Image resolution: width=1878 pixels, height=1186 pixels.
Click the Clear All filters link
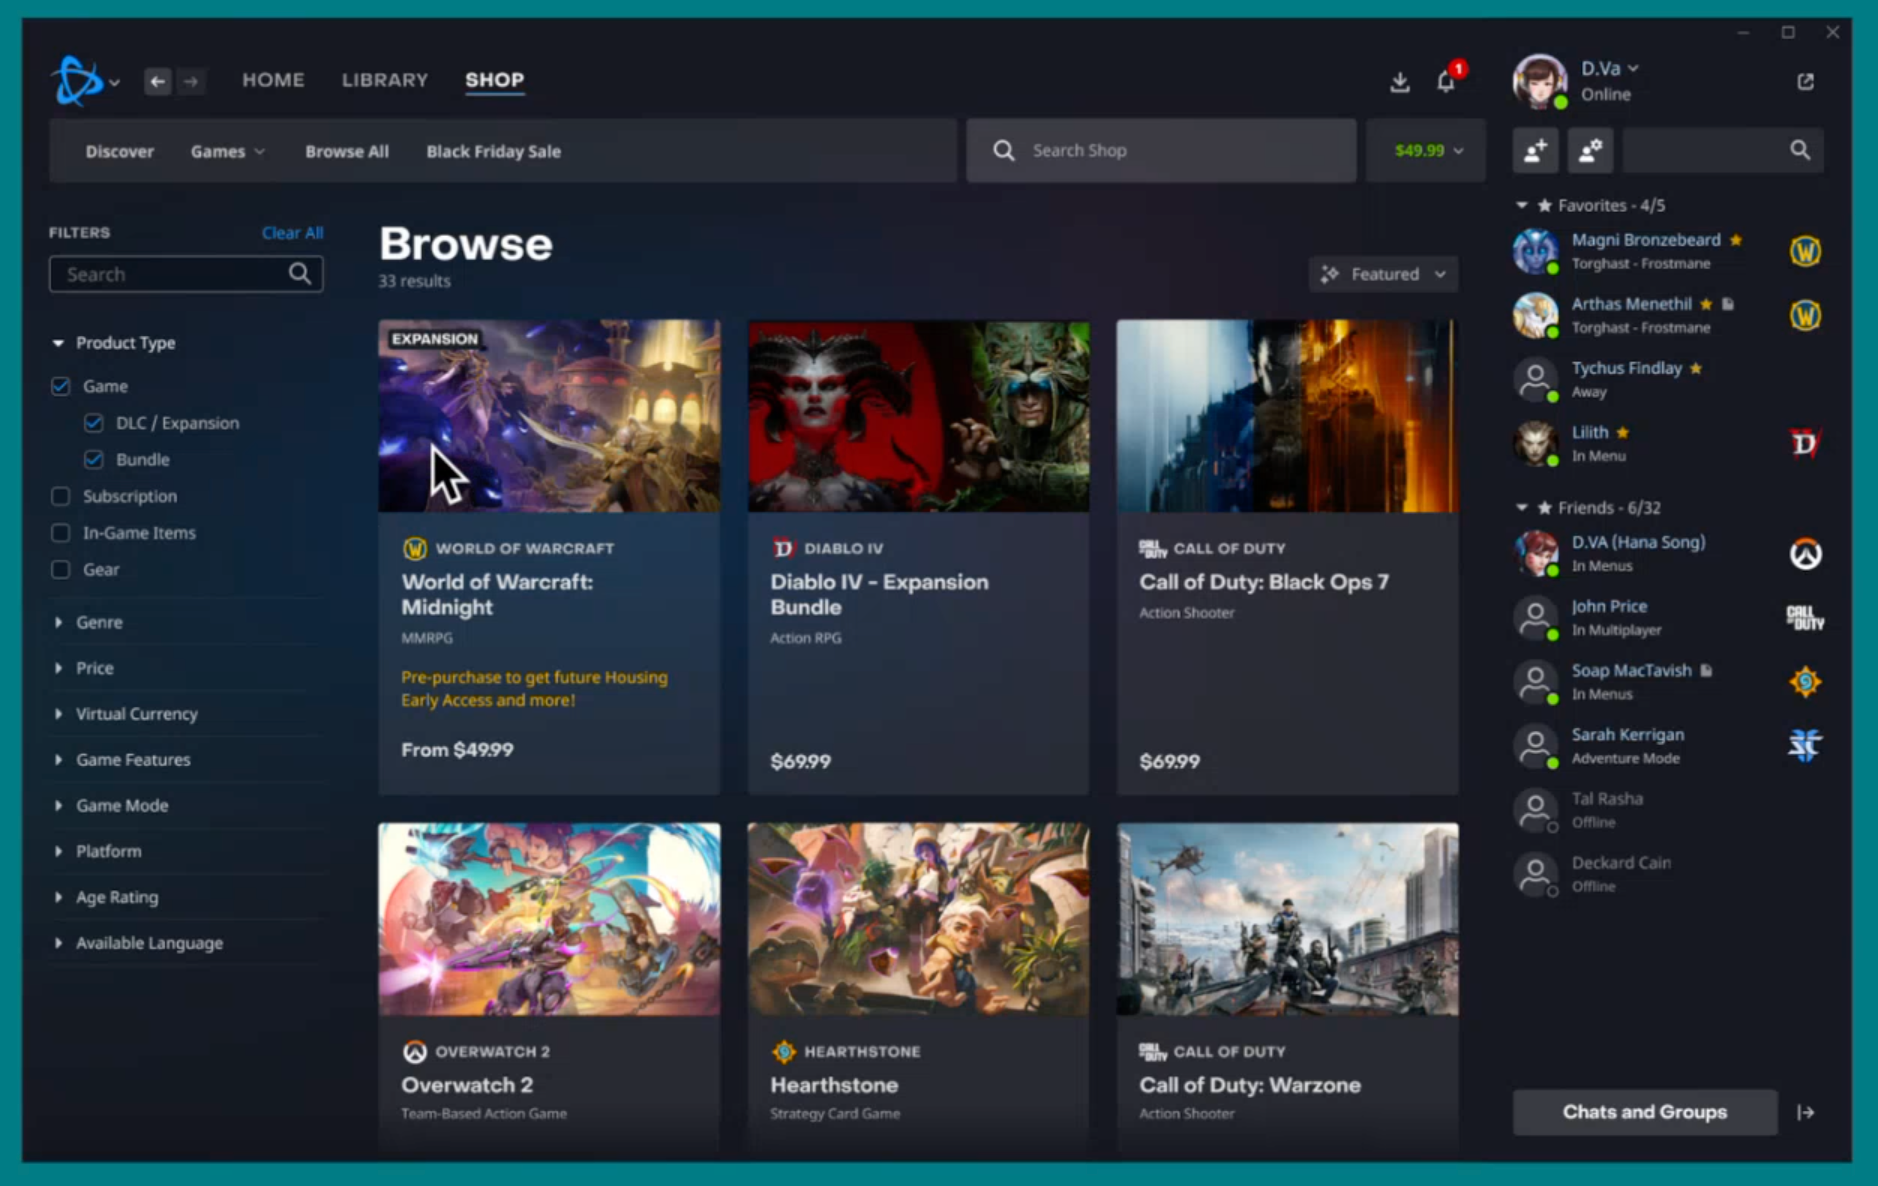292,233
